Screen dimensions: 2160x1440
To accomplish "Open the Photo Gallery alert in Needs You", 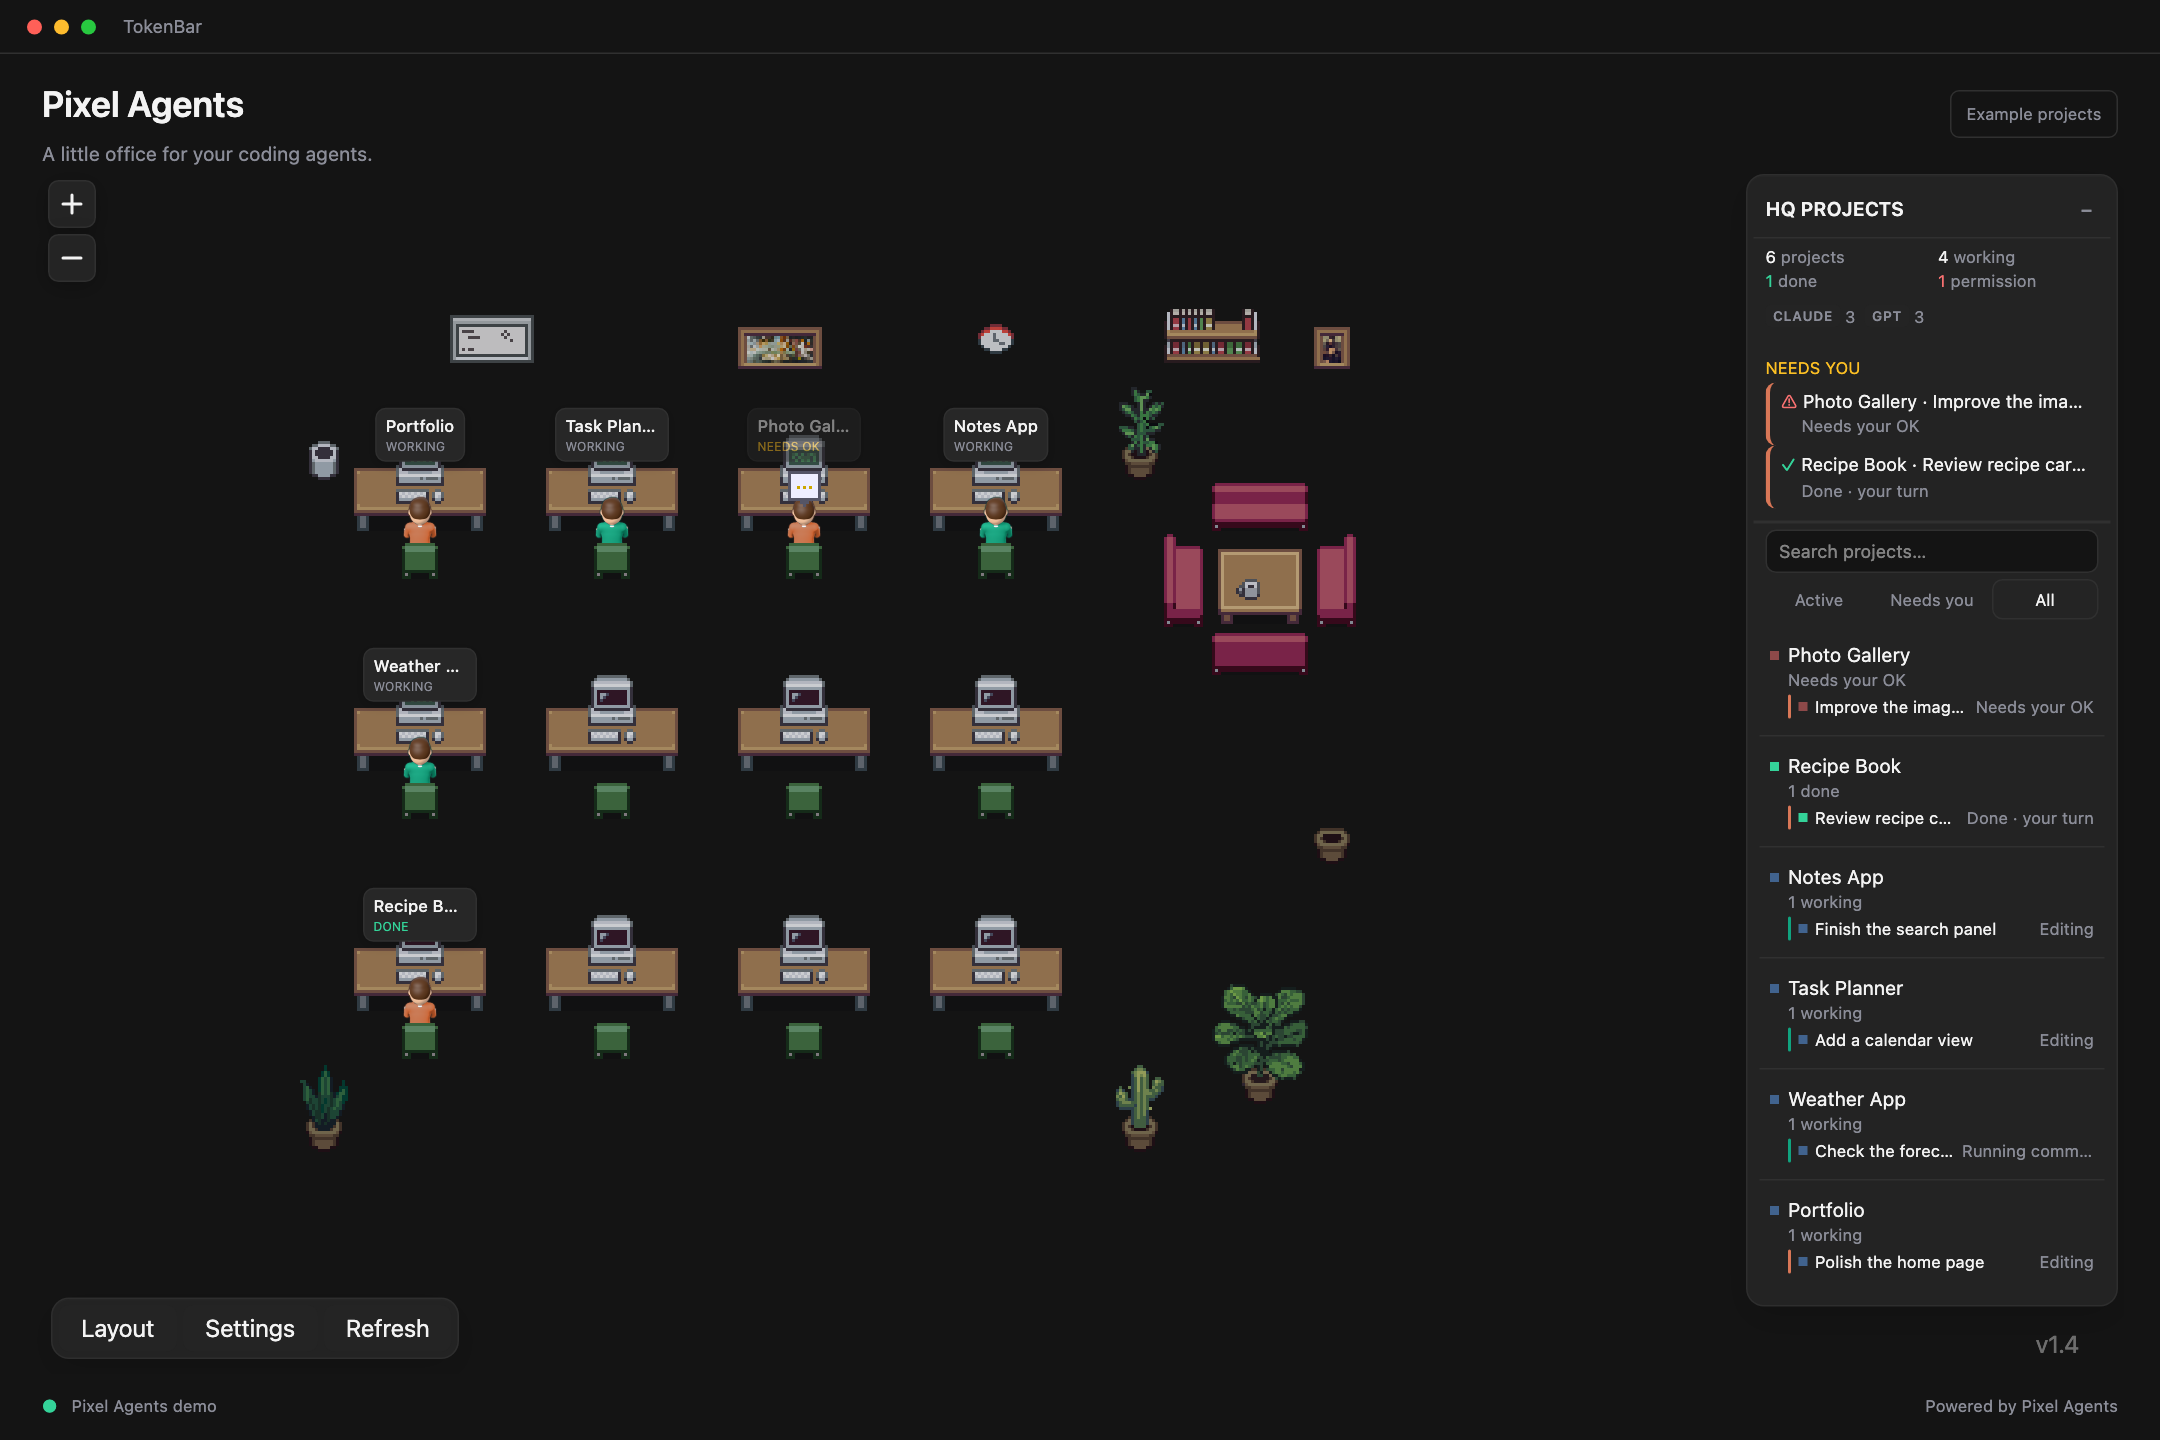I will pyautogui.click(x=1932, y=413).
